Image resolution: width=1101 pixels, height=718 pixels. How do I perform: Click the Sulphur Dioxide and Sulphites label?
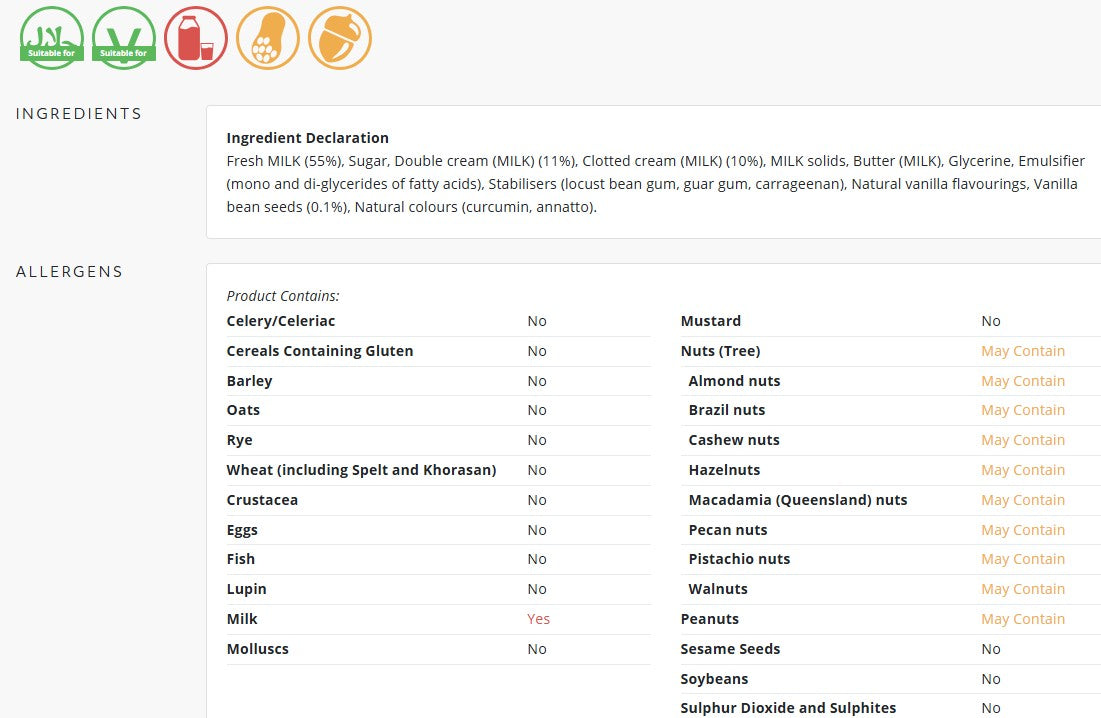pyautogui.click(x=788, y=707)
